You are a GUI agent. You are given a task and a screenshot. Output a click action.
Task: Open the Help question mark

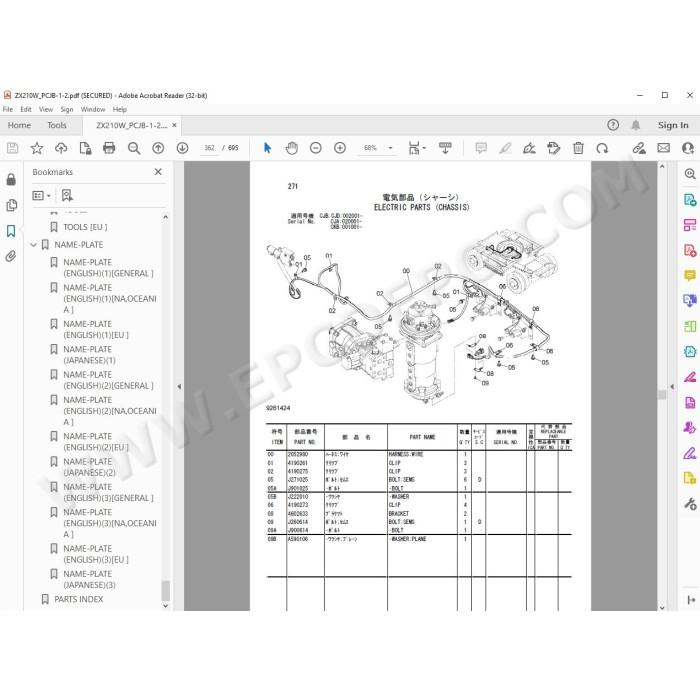point(613,125)
